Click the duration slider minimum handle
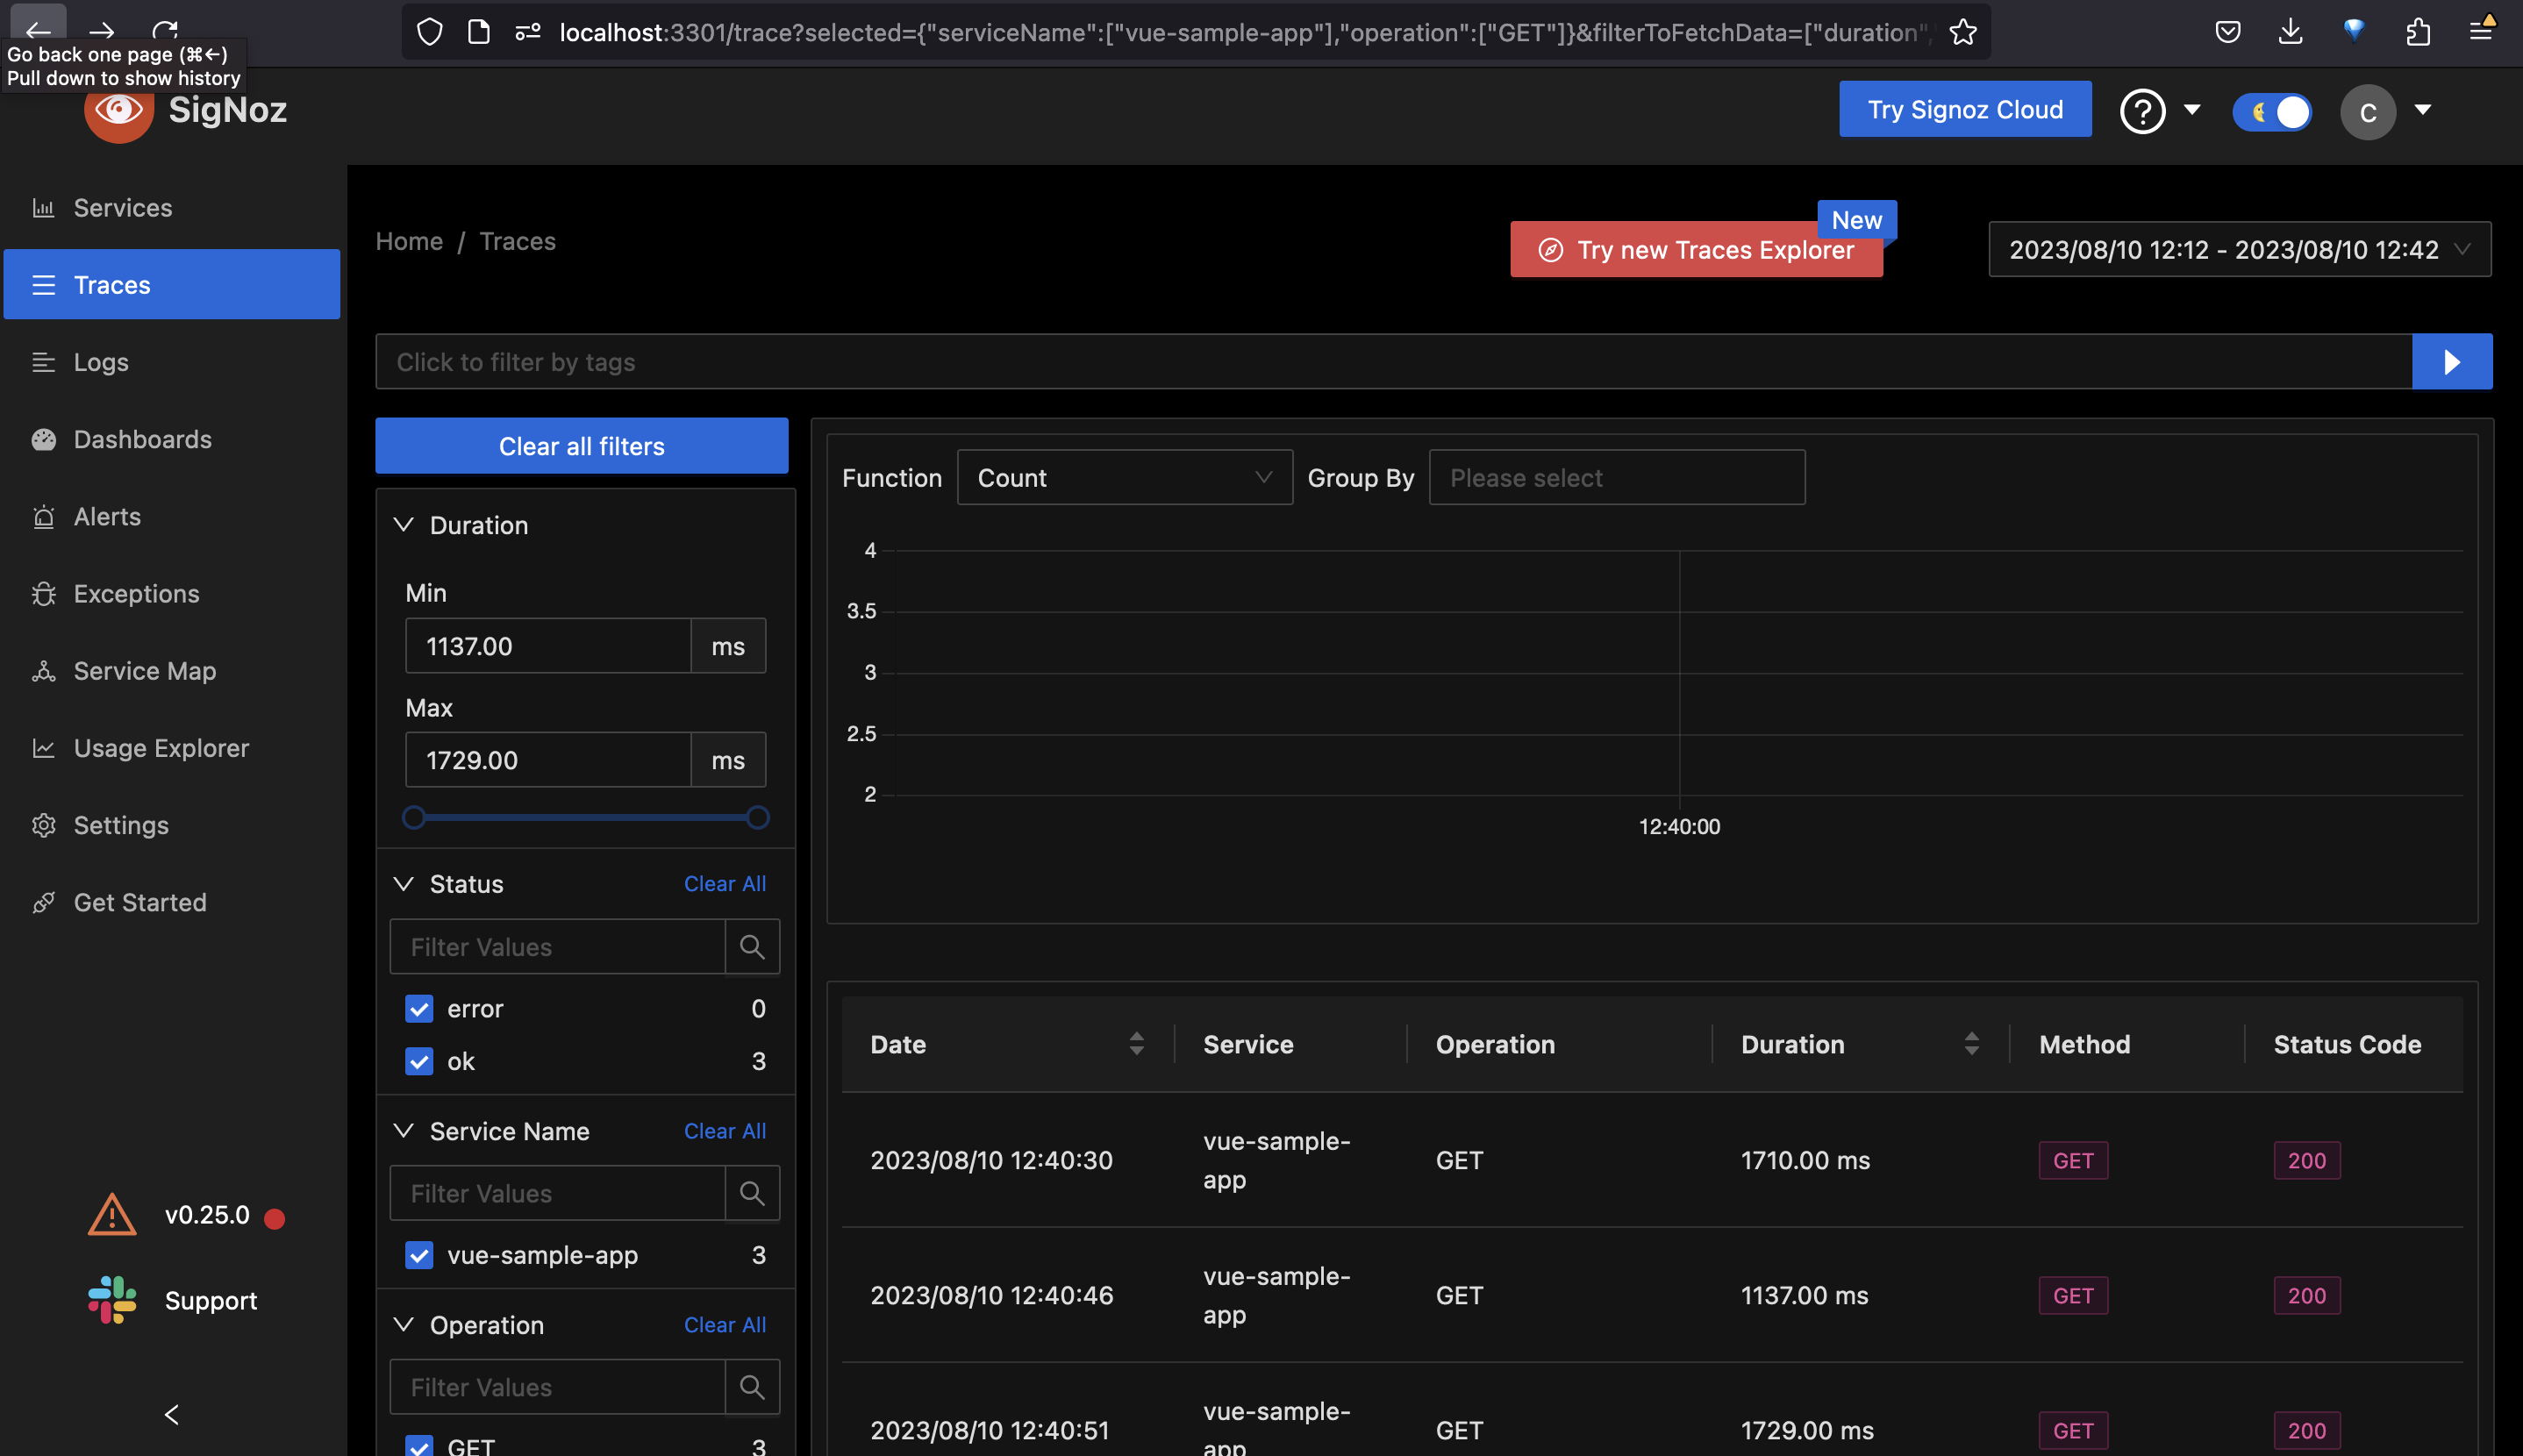The height and width of the screenshot is (1456, 2523). click(x=413, y=817)
